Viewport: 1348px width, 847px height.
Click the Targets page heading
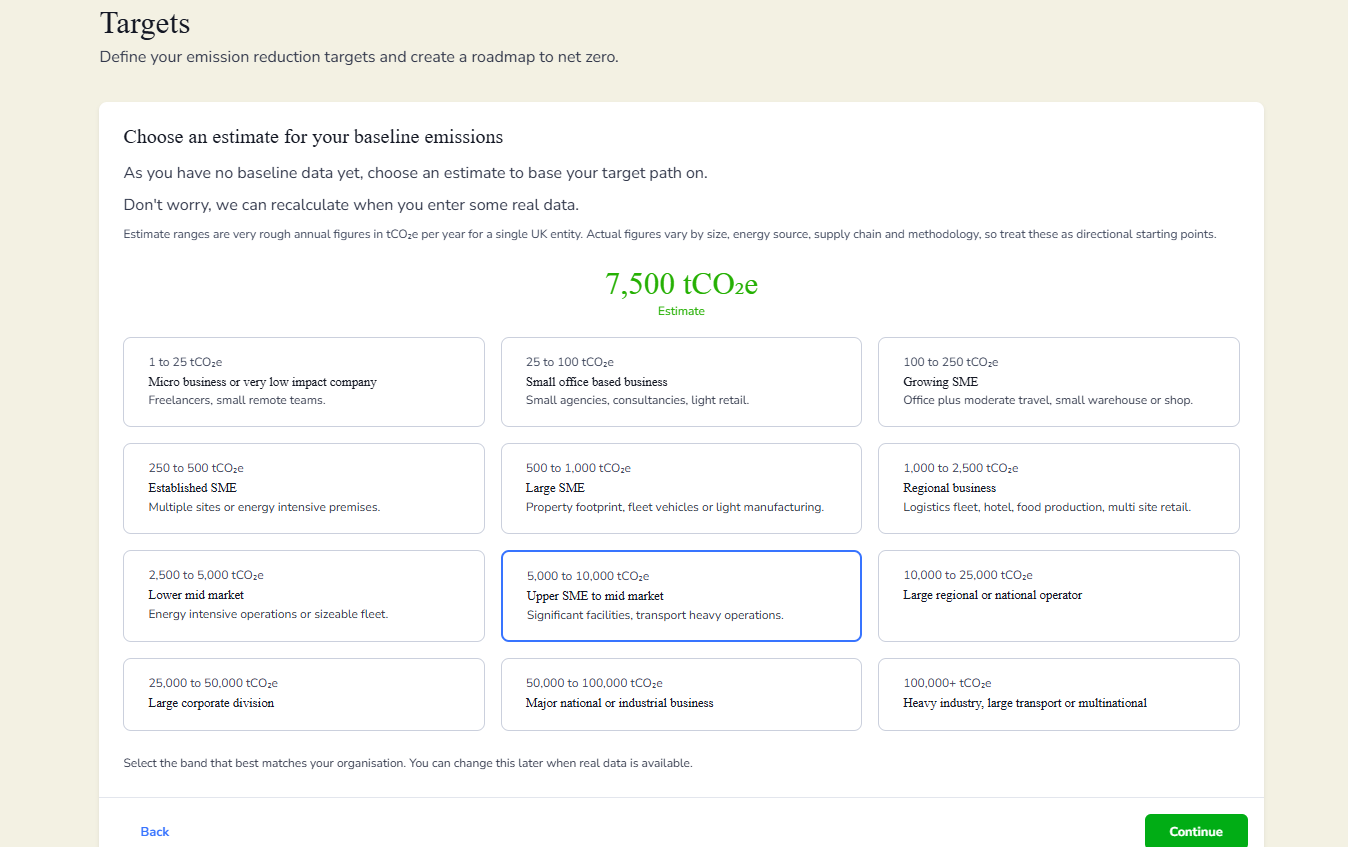(145, 23)
